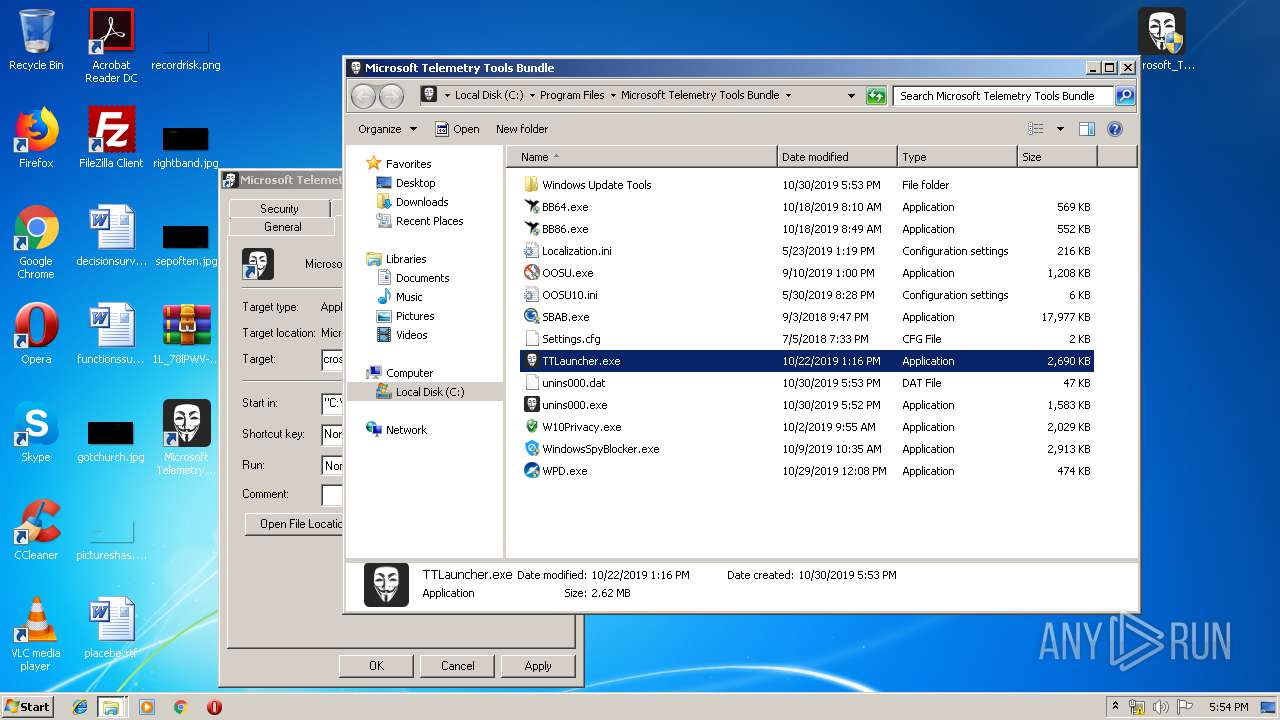Click the Explorer forward navigation button

392,96
